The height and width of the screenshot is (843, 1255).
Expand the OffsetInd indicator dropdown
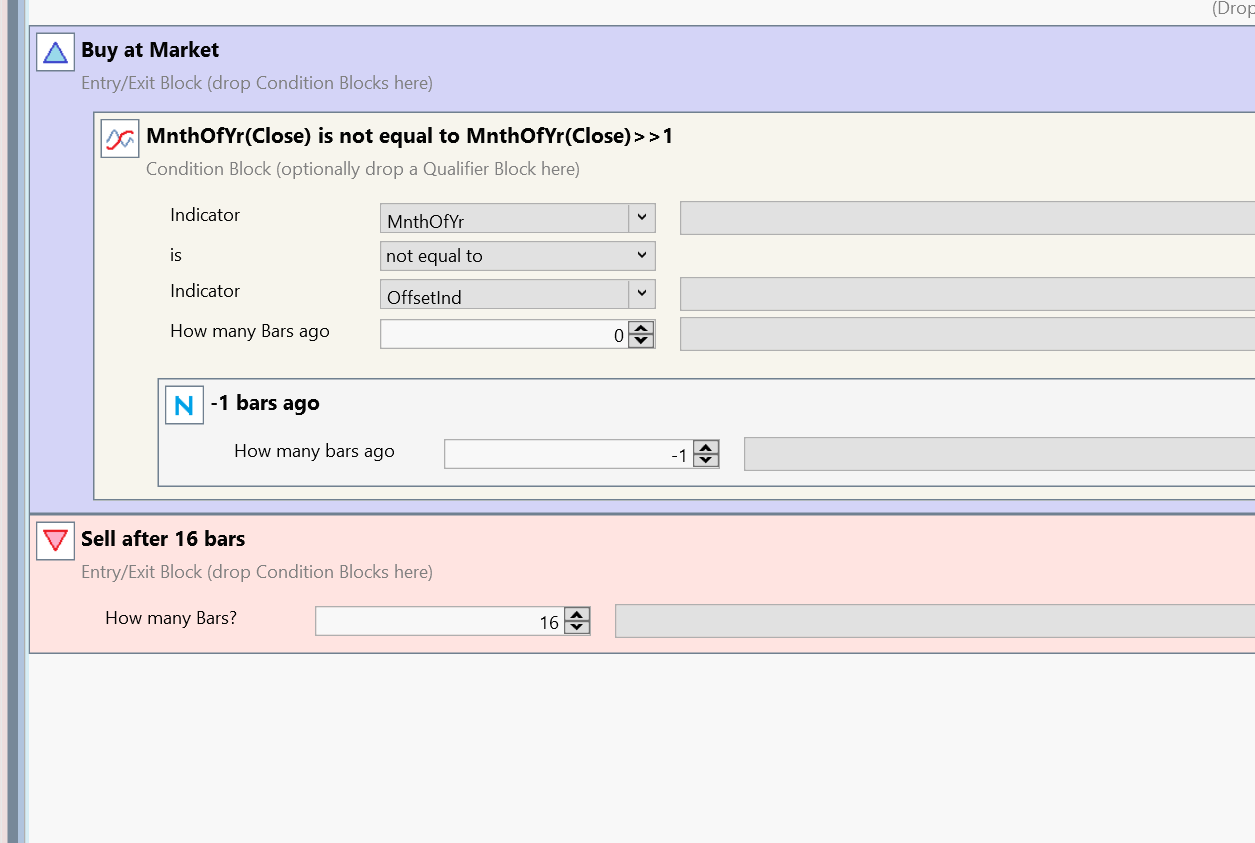[642, 294]
